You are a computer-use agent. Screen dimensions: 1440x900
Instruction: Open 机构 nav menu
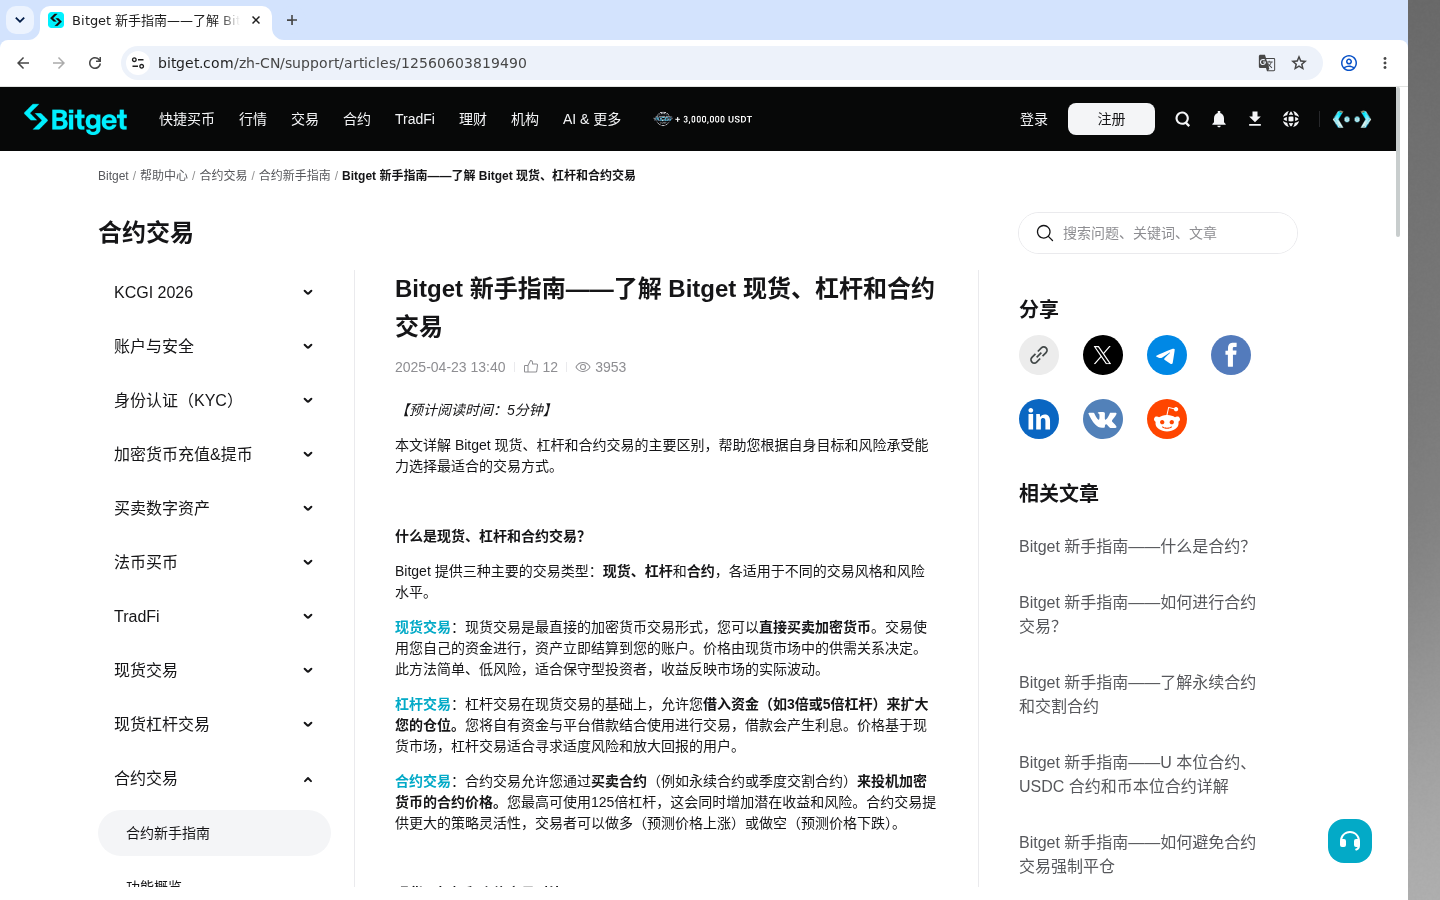click(x=525, y=119)
